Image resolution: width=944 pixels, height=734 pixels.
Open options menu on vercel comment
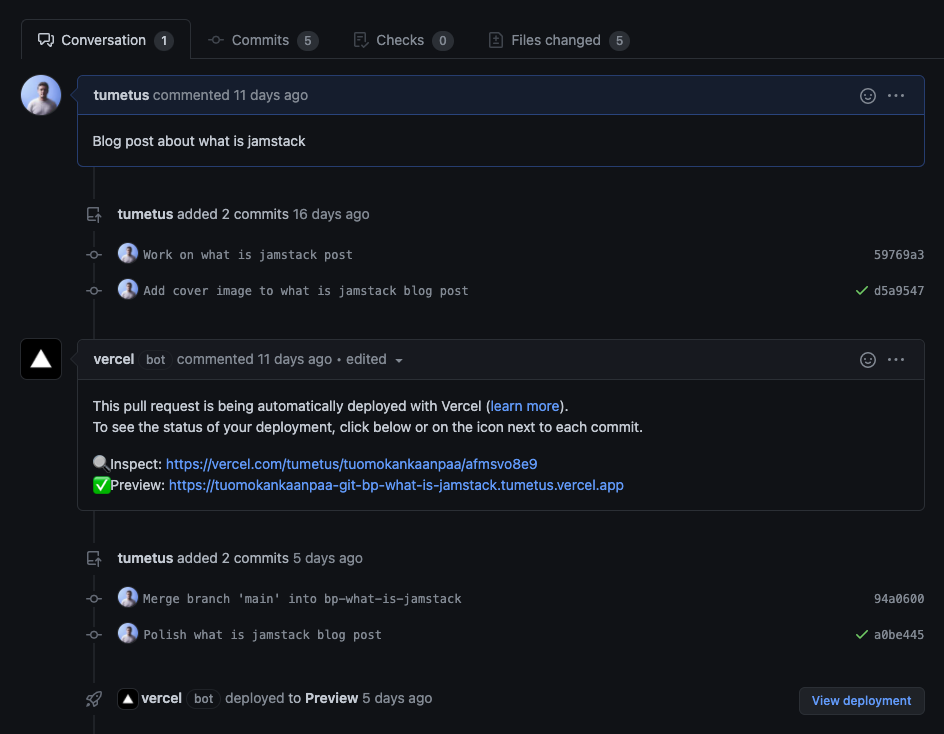click(896, 360)
